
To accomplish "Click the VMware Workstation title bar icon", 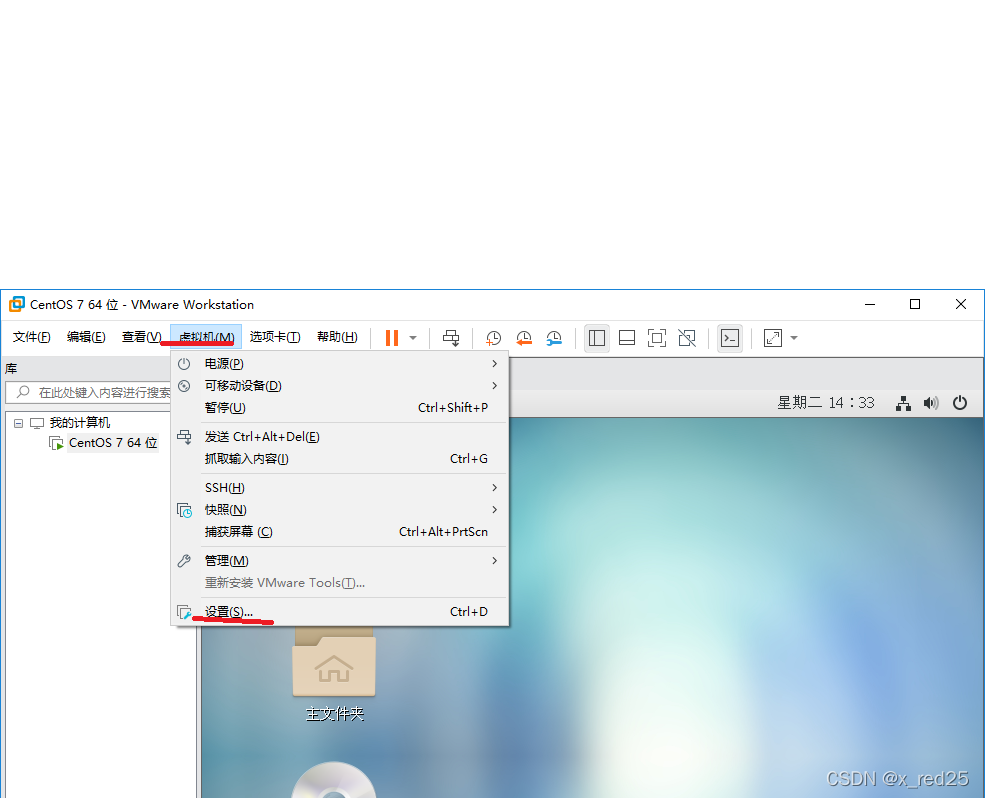I will tap(17, 305).
